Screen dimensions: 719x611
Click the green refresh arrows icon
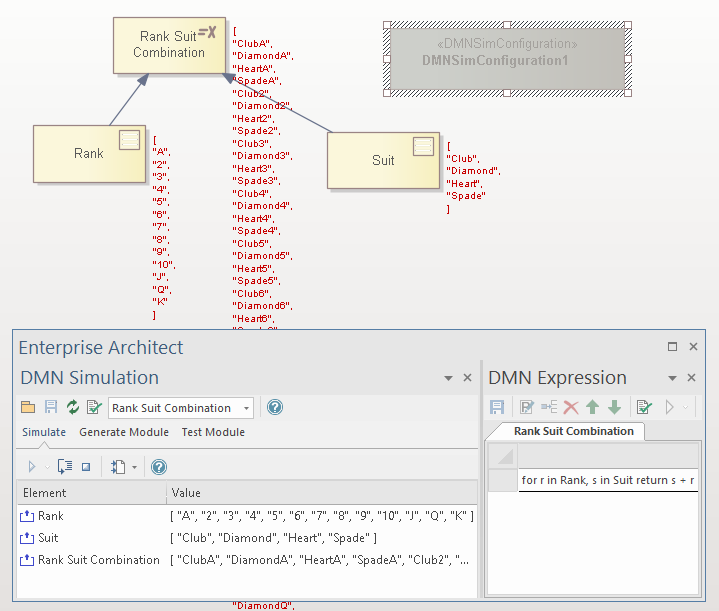[72, 407]
